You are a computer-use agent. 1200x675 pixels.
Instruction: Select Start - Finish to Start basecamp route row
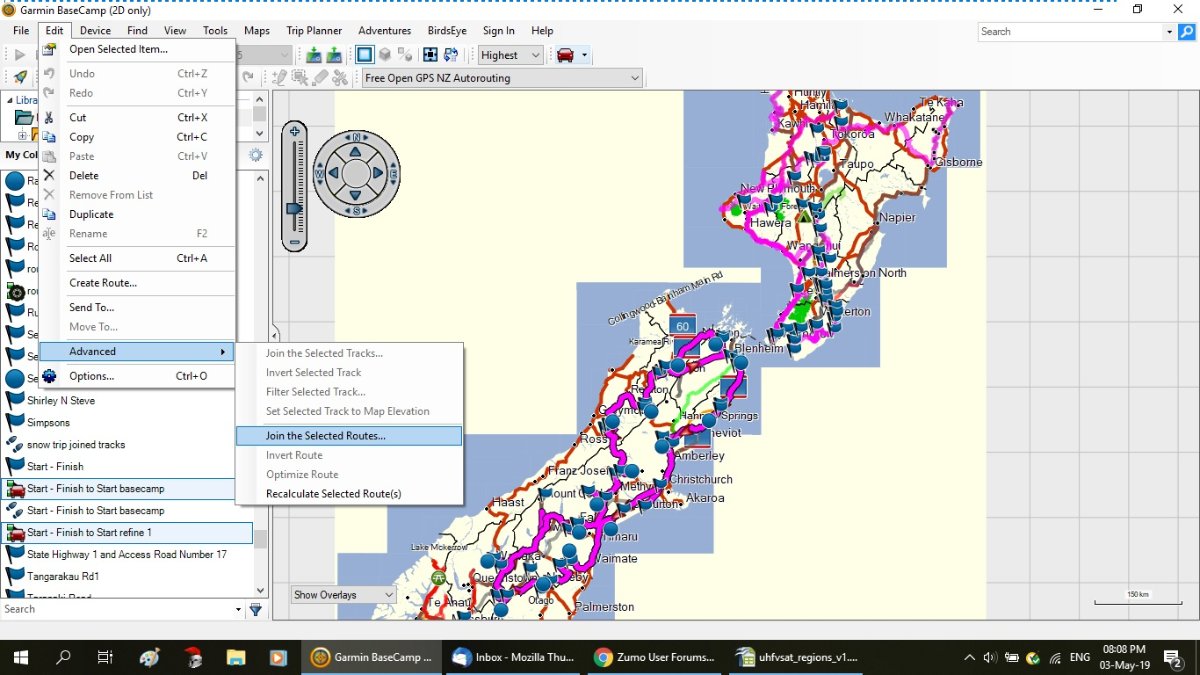pyautogui.click(x=118, y=489)
